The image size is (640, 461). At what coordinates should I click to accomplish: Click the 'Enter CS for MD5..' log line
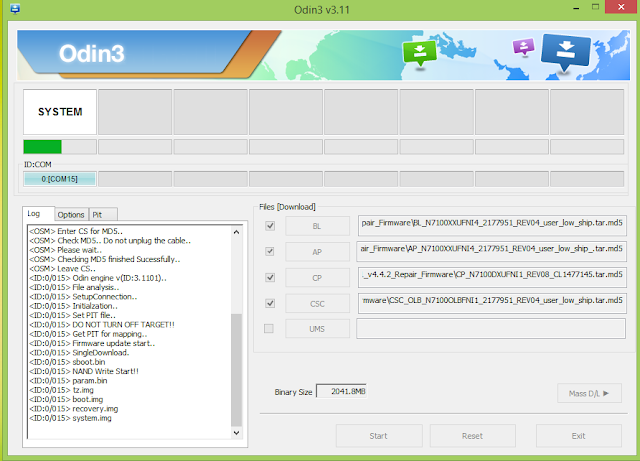(76, 231)
